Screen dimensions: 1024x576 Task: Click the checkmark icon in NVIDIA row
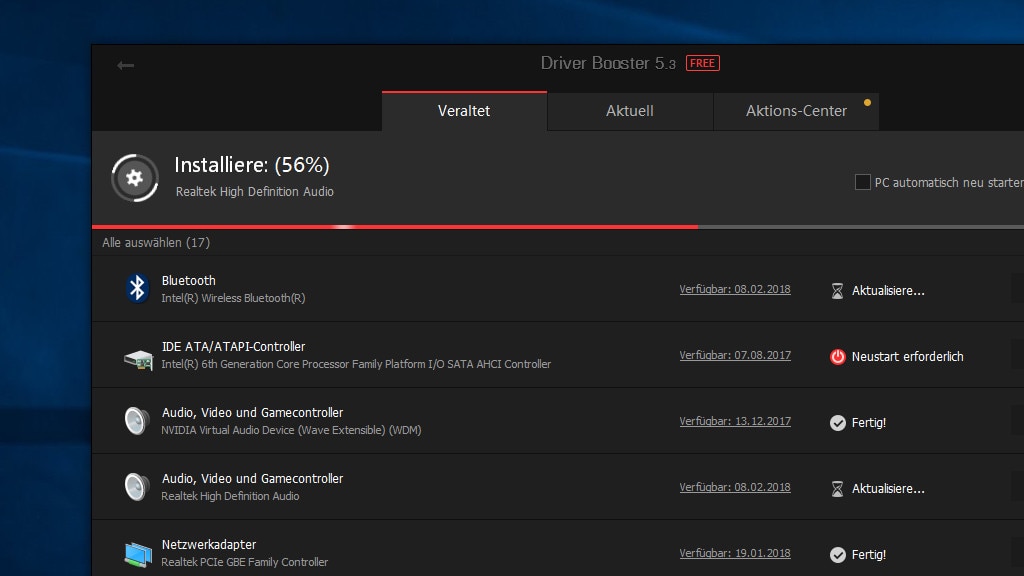coord(837,423)
